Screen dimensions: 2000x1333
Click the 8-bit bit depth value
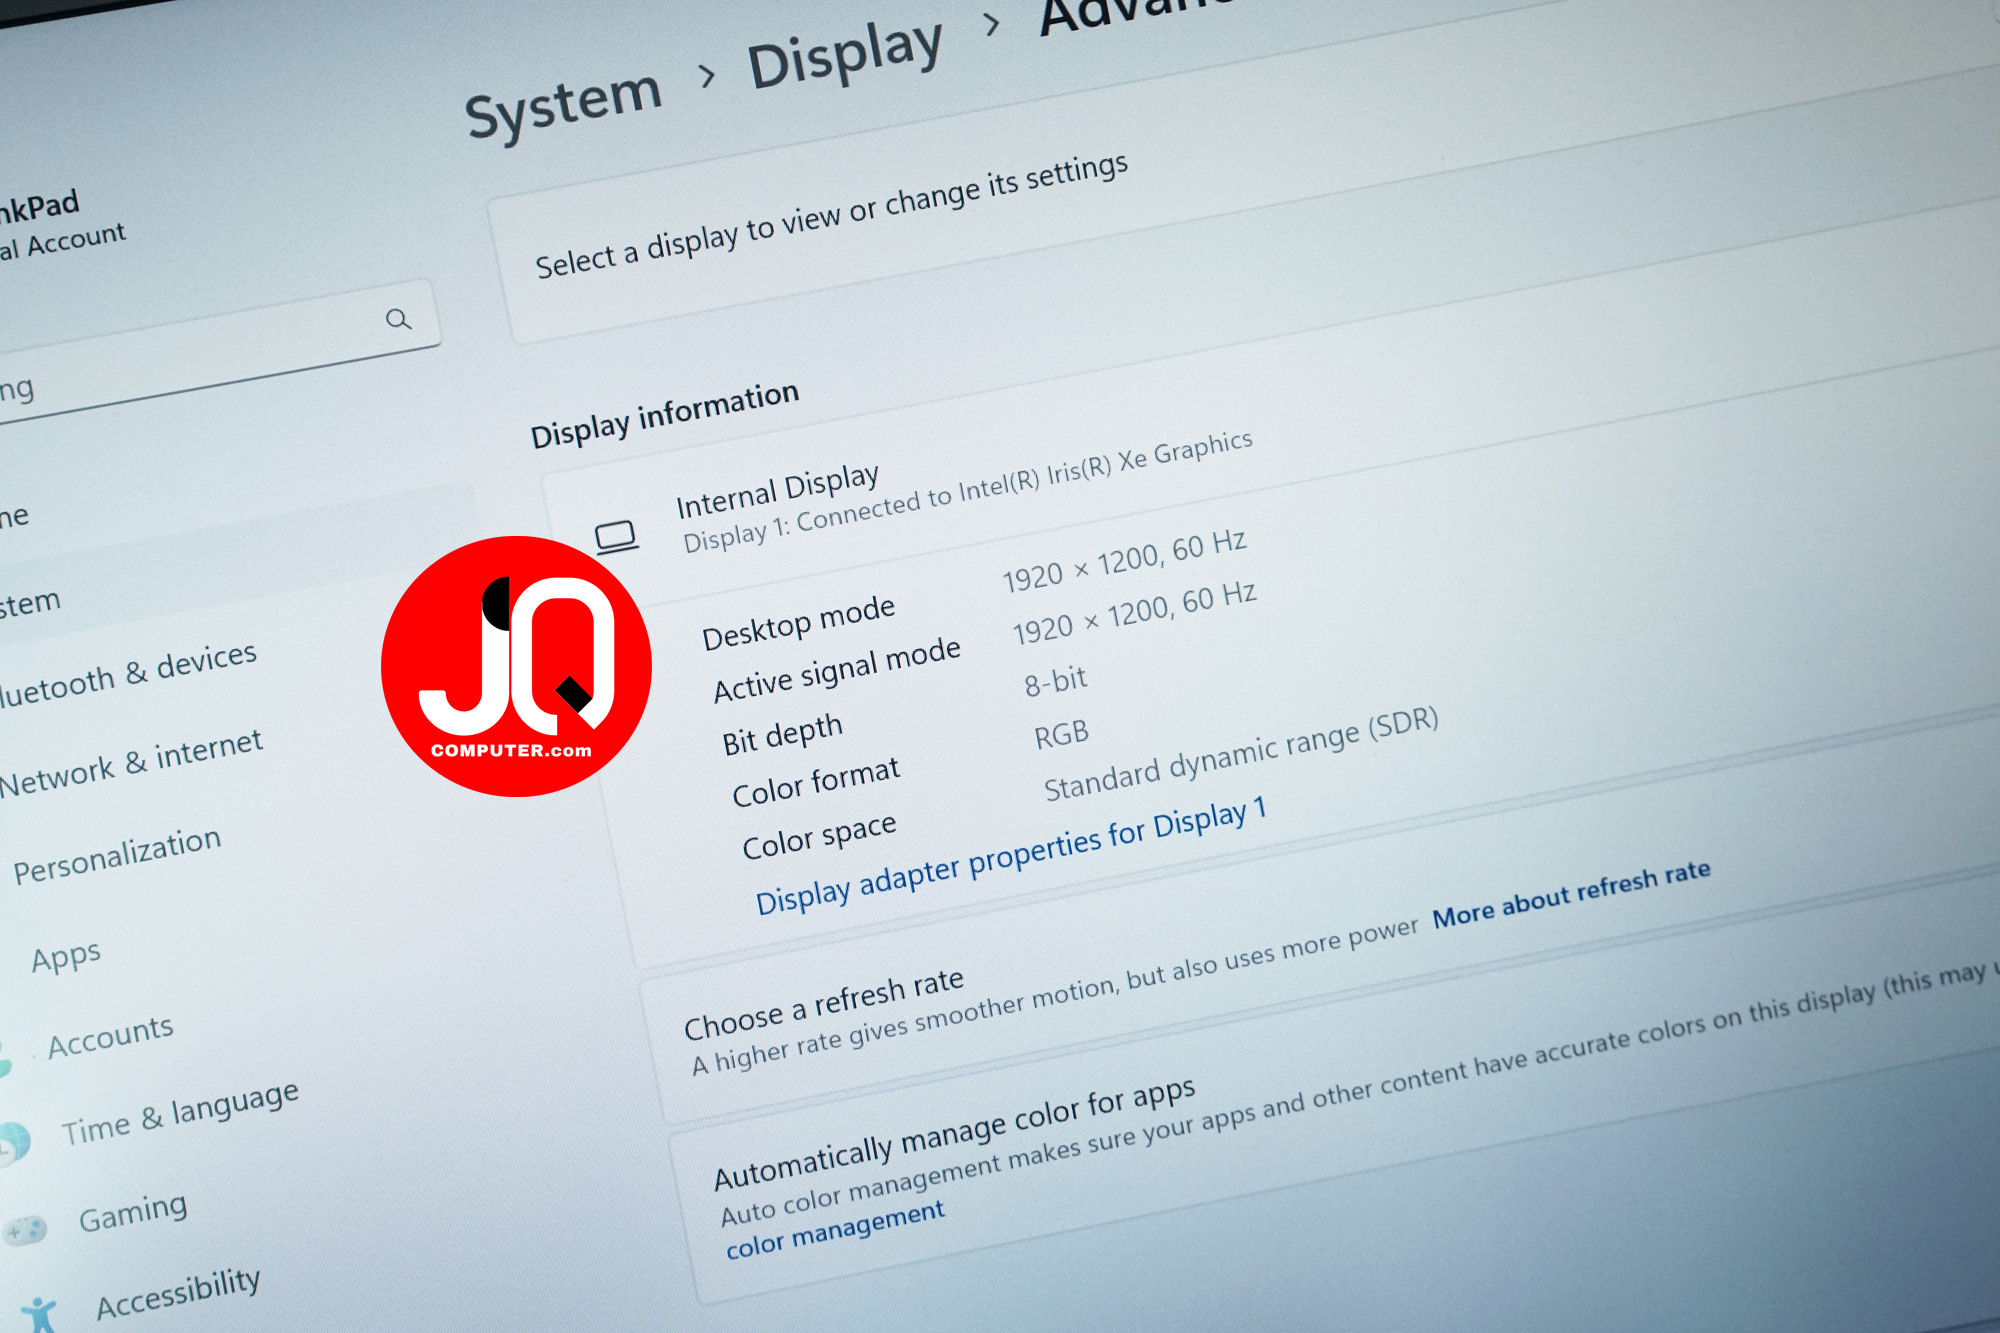click(1055, 681)
